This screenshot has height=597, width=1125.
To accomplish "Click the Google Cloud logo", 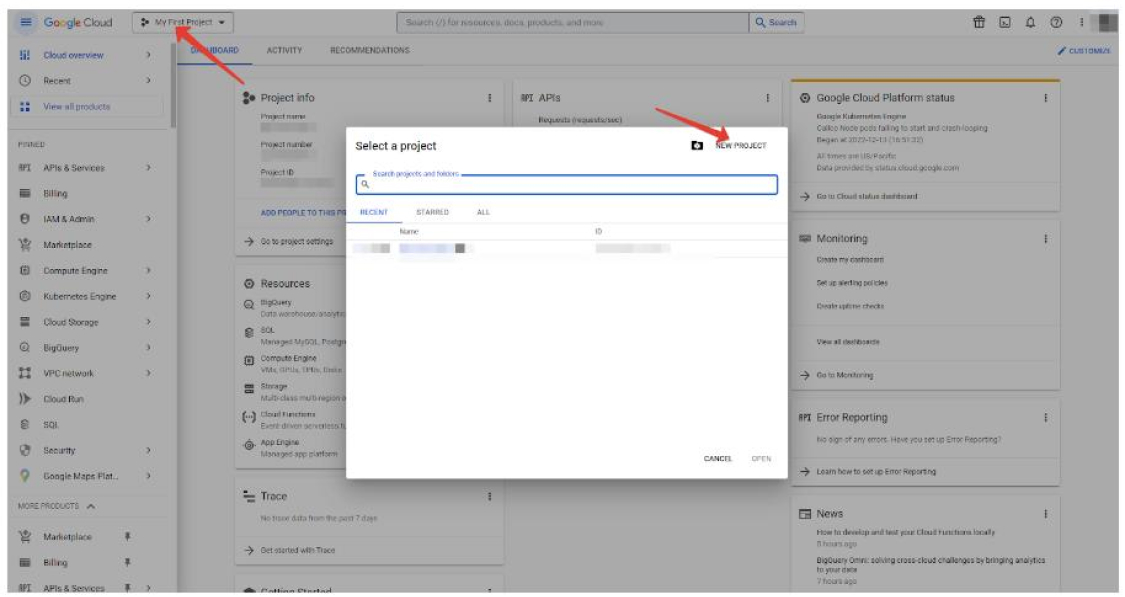I will pyautogui.click(x=78, y=22).
